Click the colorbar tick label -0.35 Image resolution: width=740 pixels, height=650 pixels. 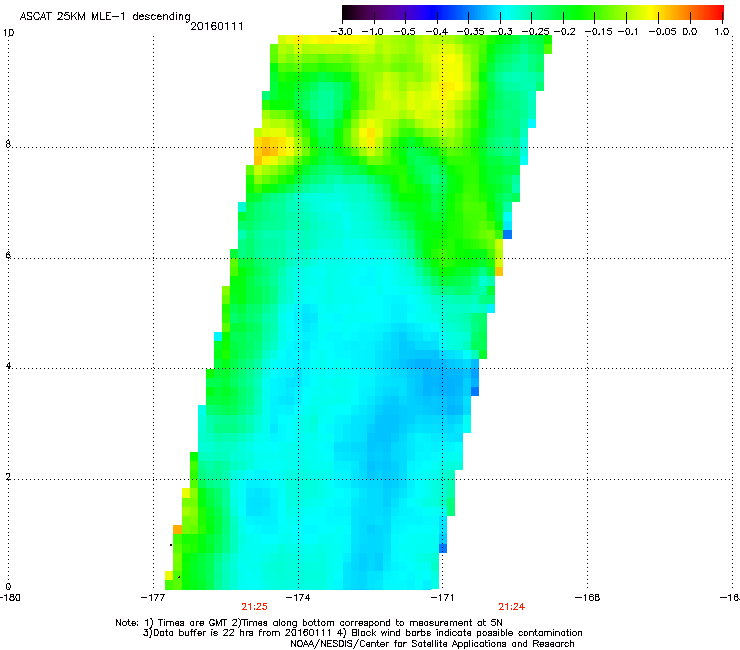[x=471, y=32]
